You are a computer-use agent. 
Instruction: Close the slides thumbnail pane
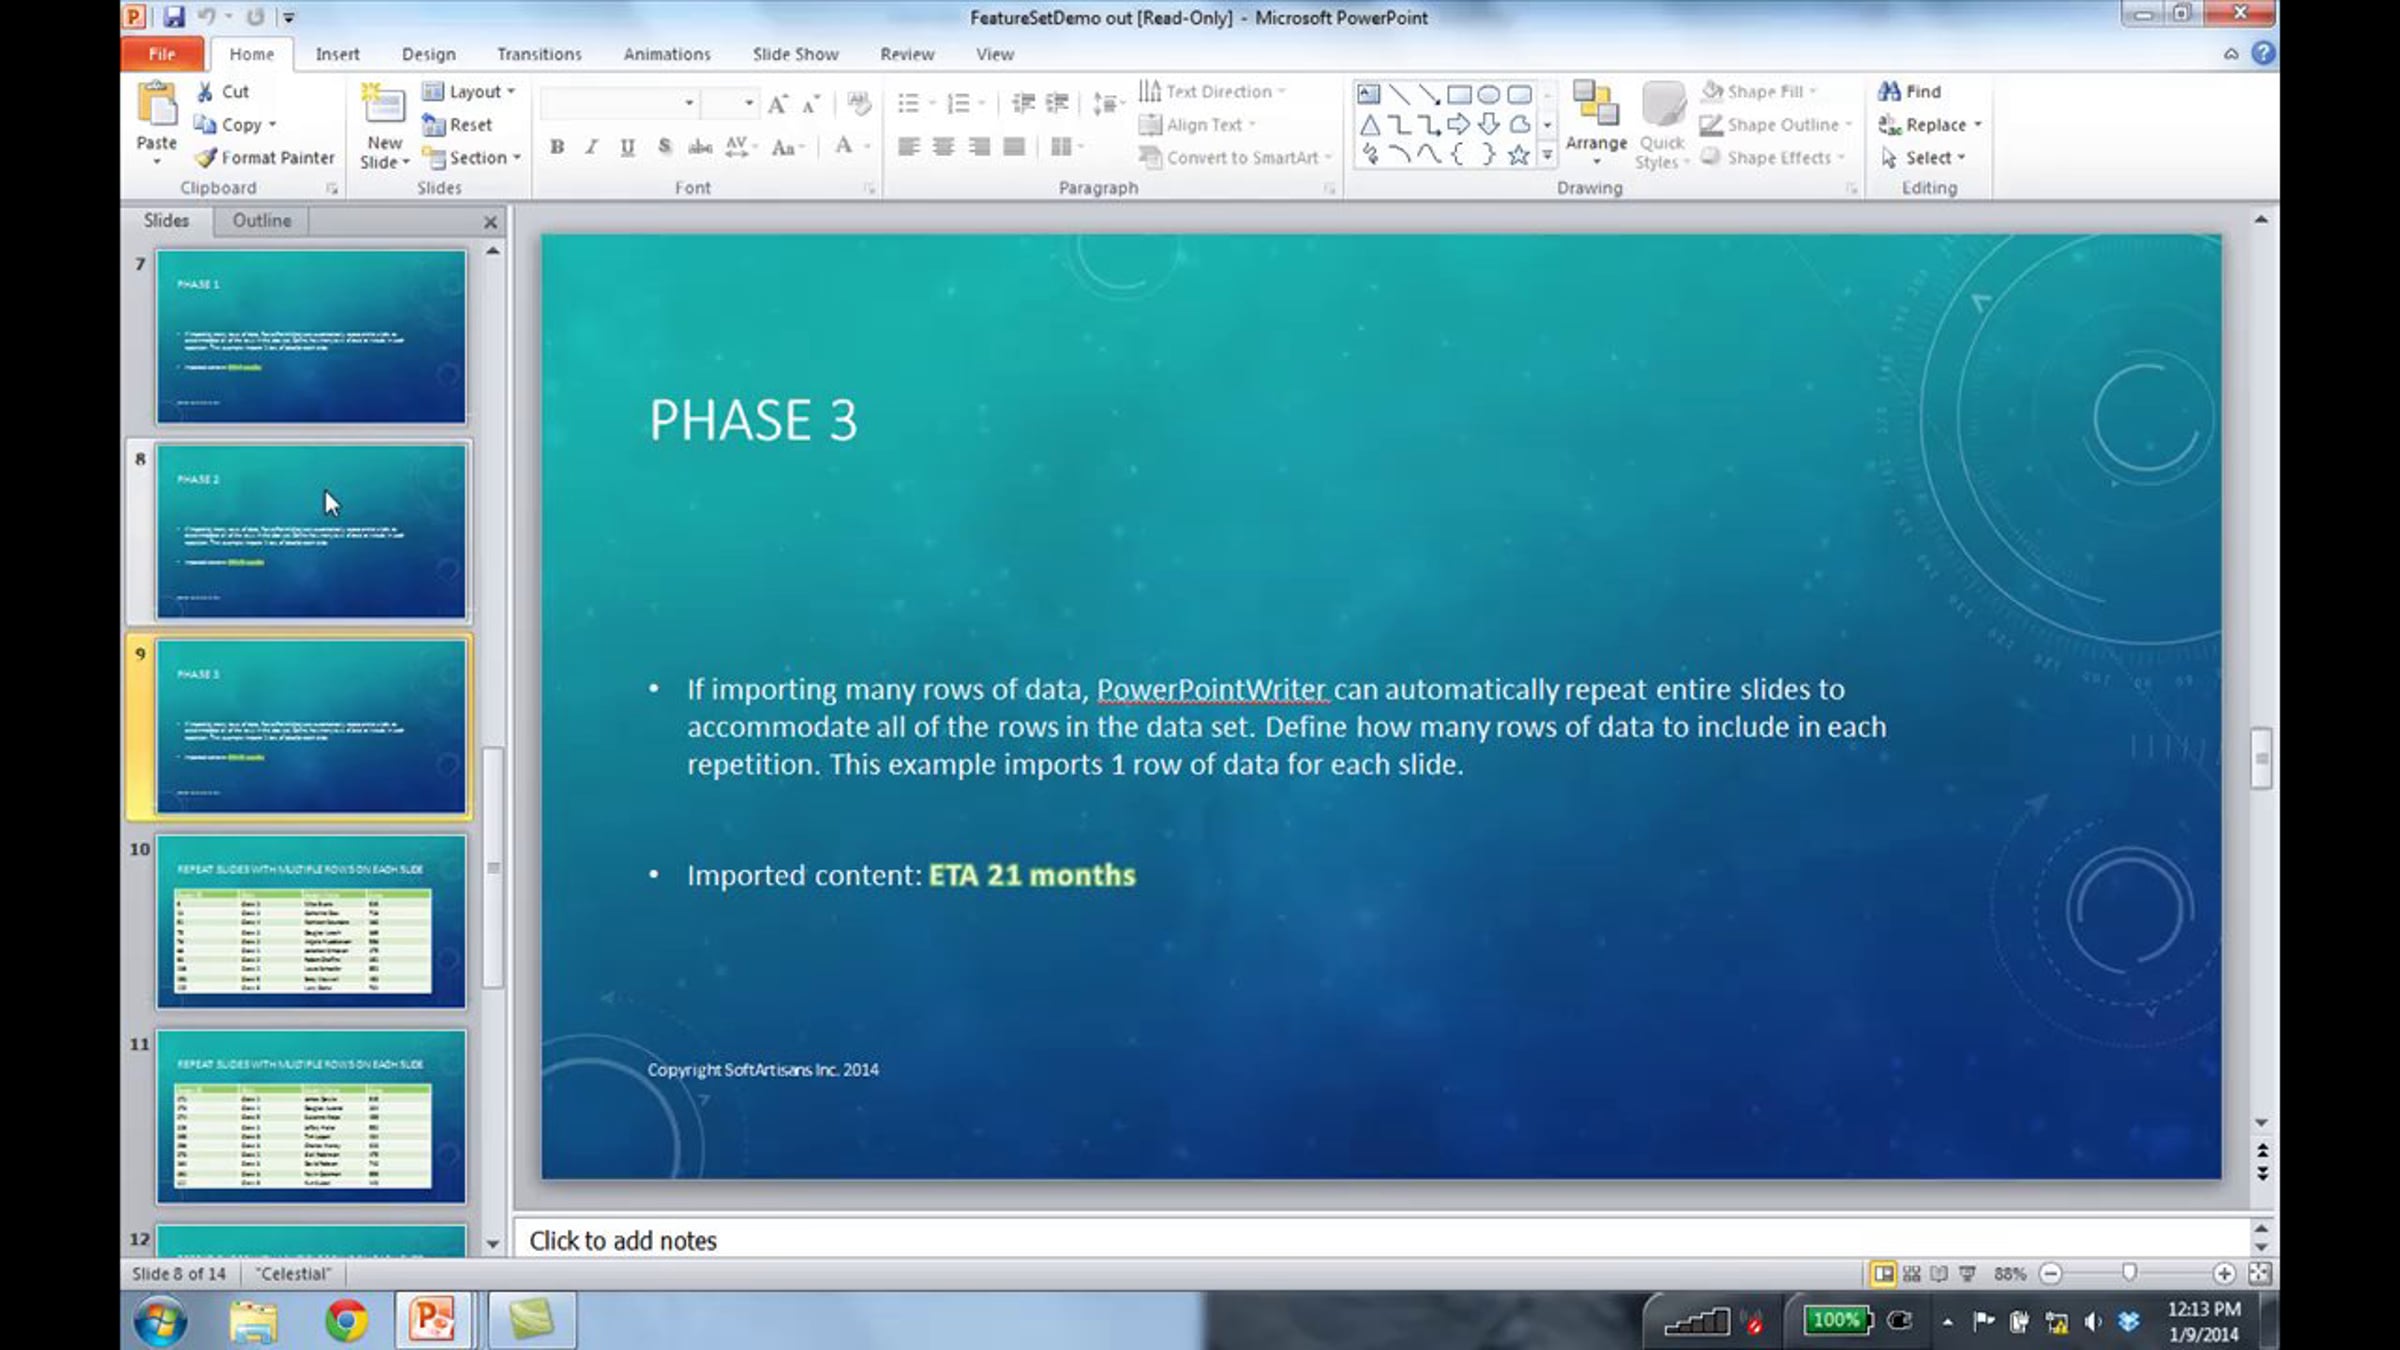pos(490,222)
